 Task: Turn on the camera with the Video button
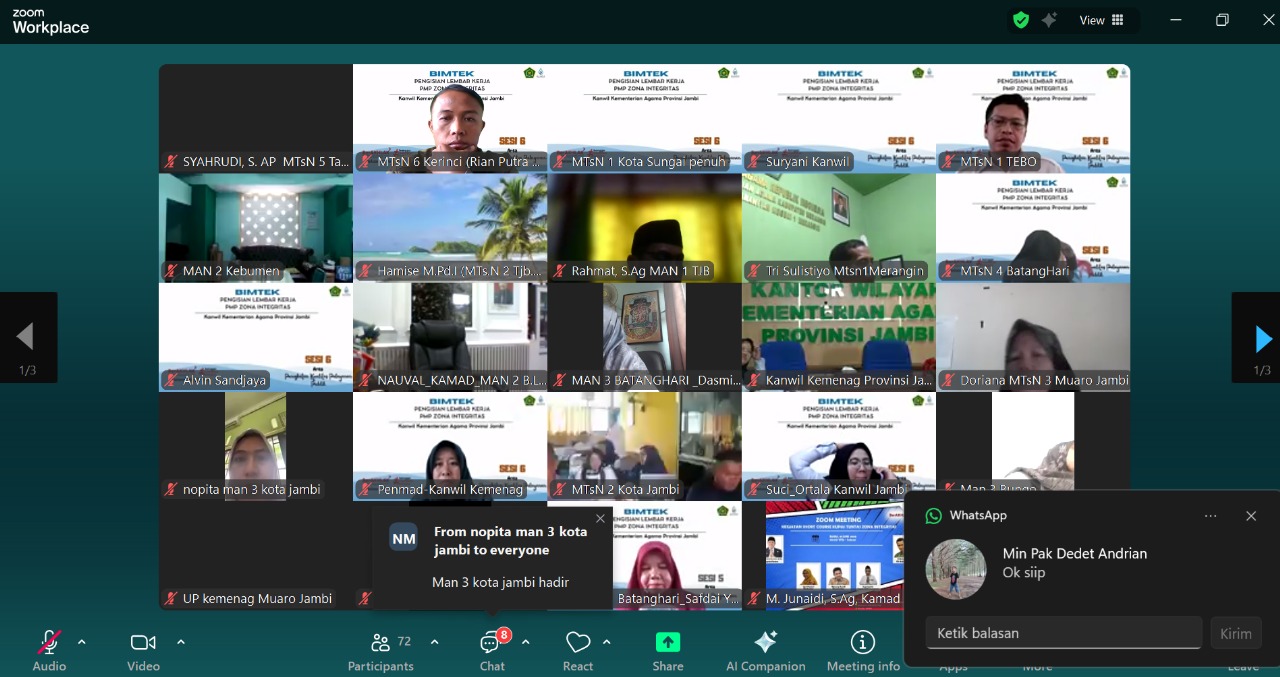[143, 643]
